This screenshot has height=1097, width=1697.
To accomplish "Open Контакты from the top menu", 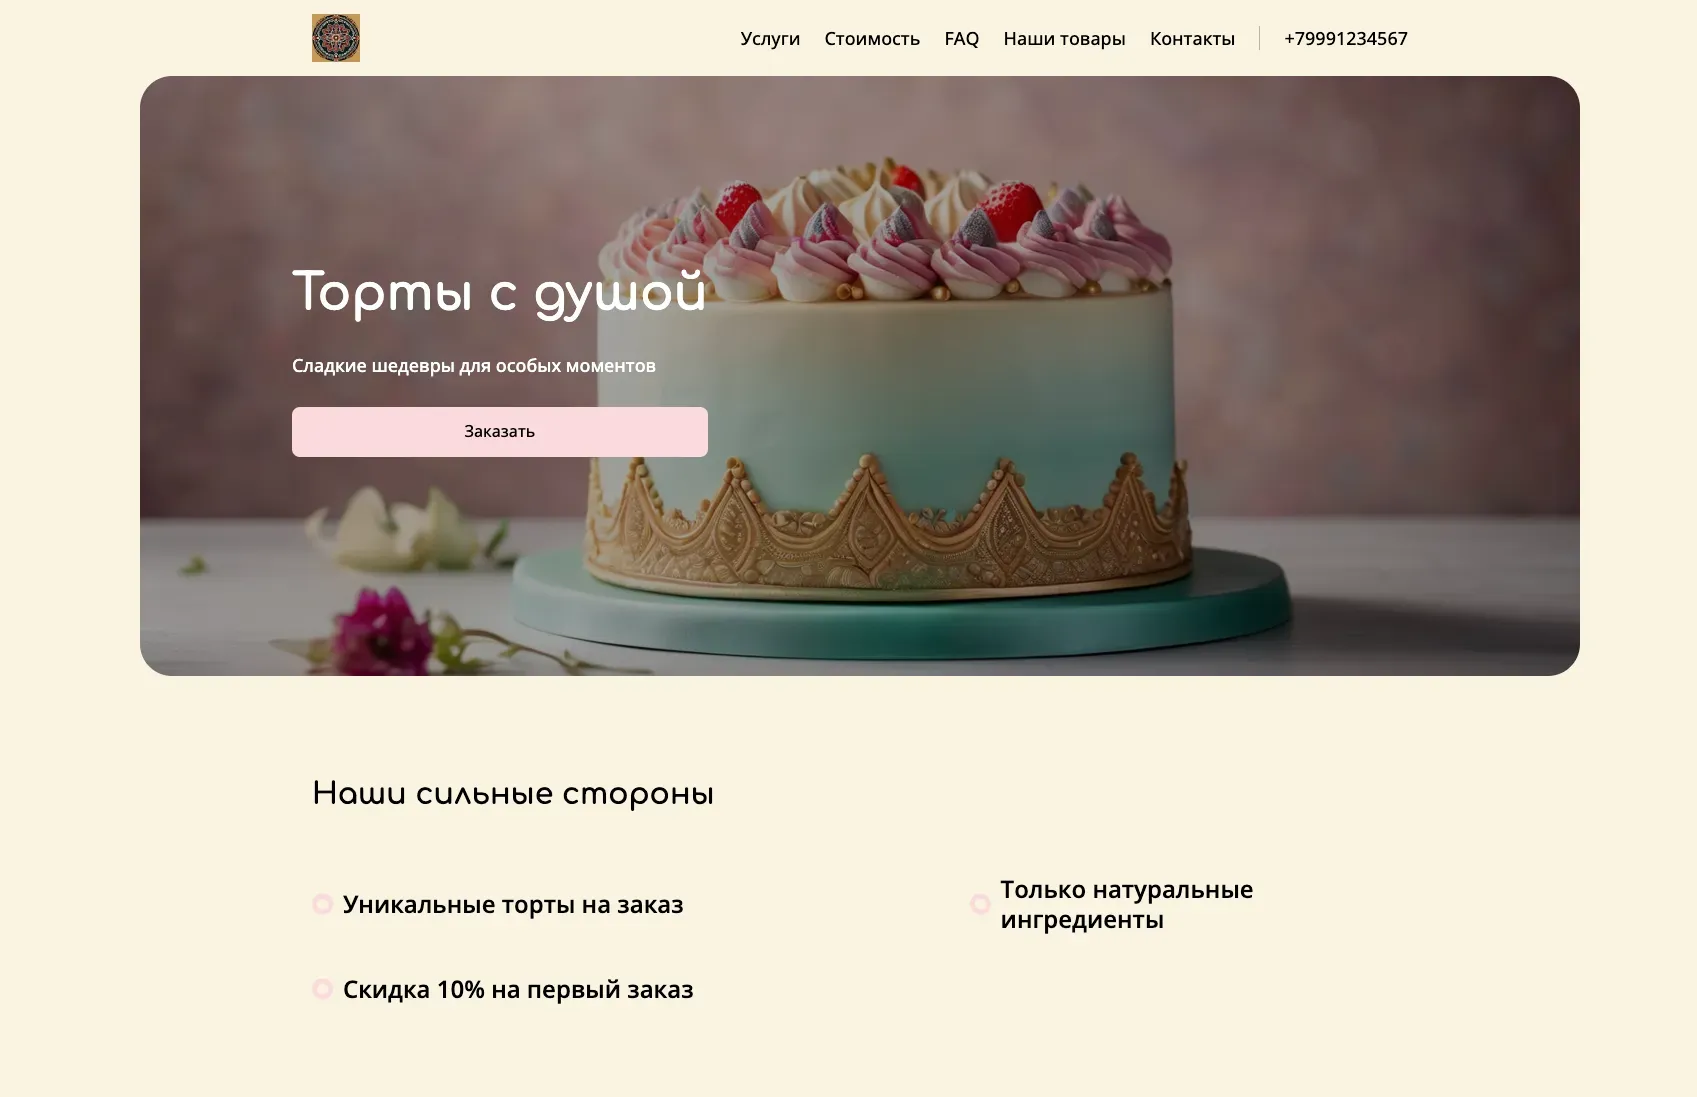I will coord(1192,39).
